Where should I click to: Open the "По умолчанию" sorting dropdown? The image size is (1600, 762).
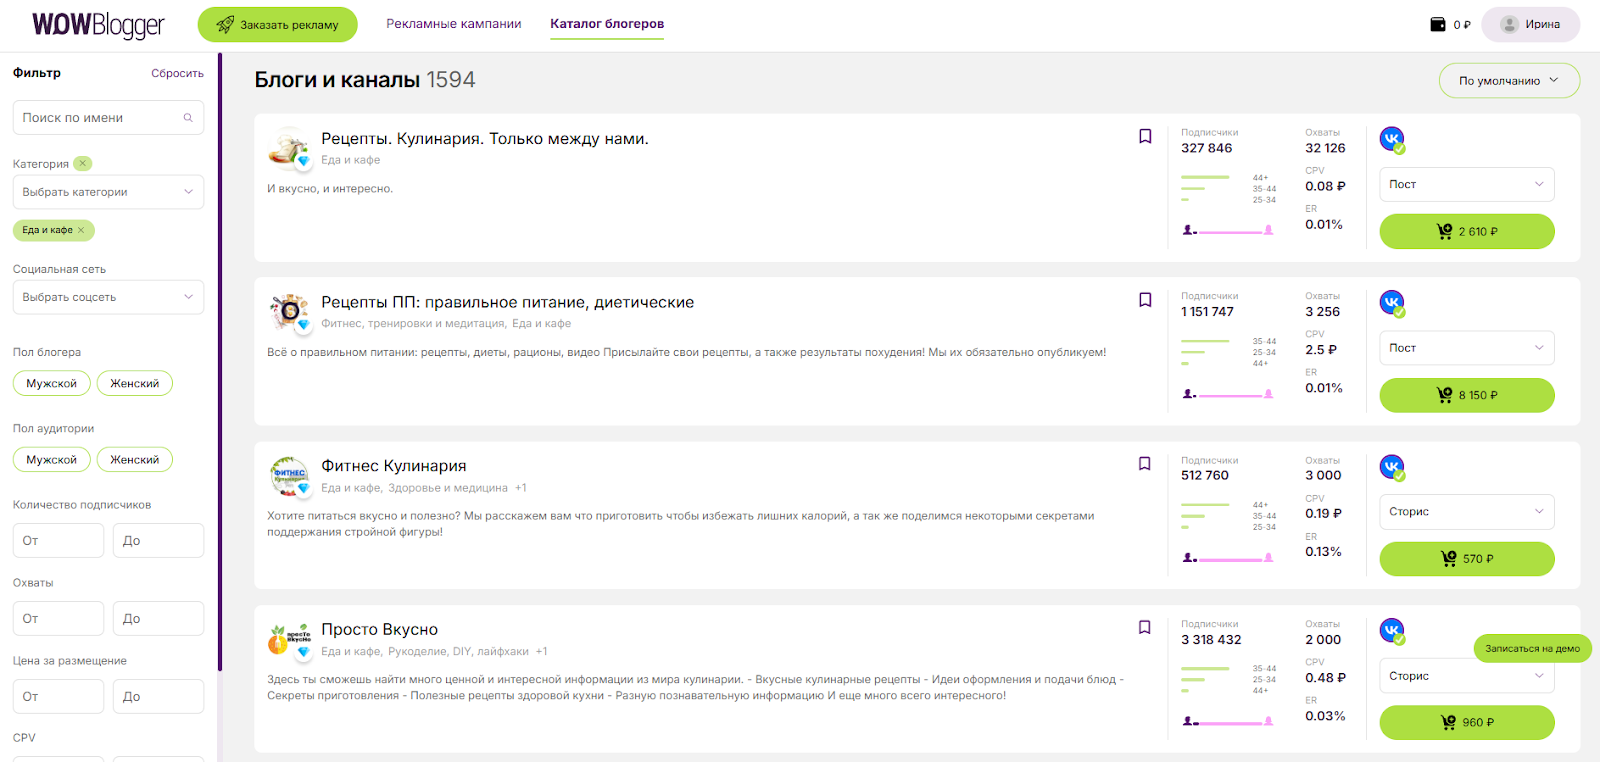click(x=1508, y=81)
